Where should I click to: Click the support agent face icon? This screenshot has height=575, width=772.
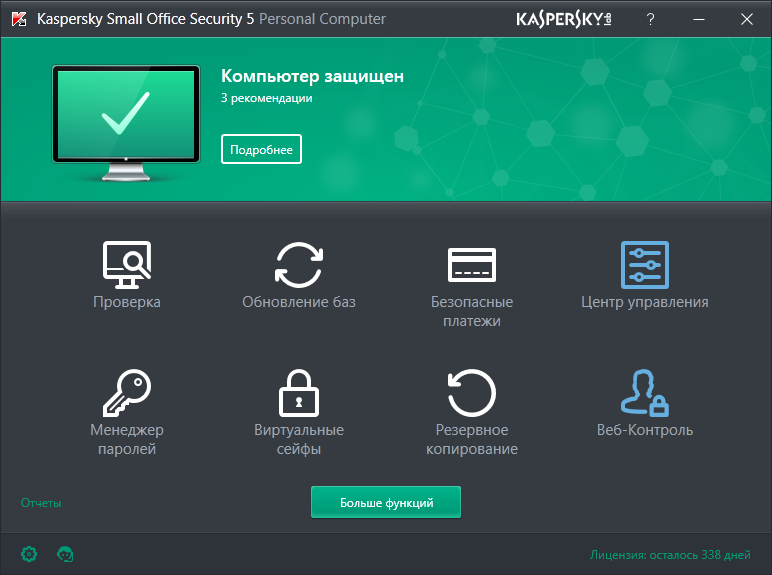coord(66,553)
